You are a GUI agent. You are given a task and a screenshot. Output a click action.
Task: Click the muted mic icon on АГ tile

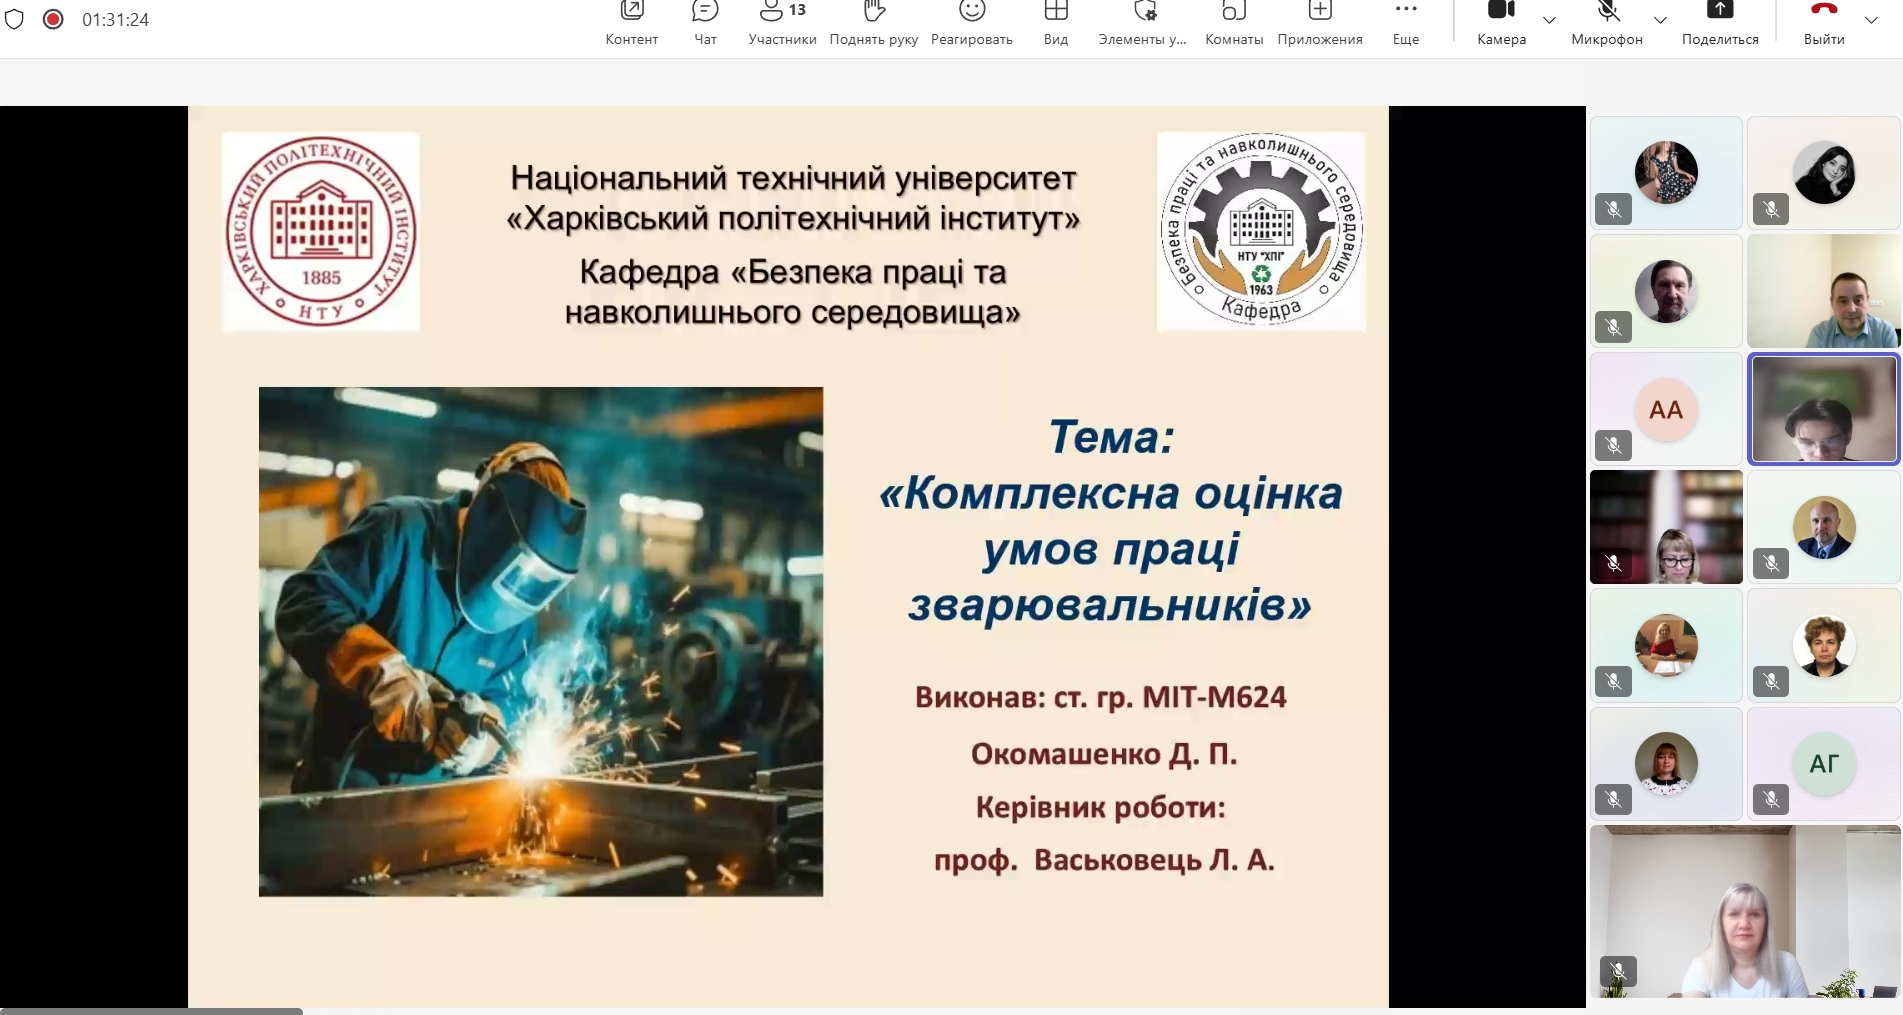[1771, 799]
